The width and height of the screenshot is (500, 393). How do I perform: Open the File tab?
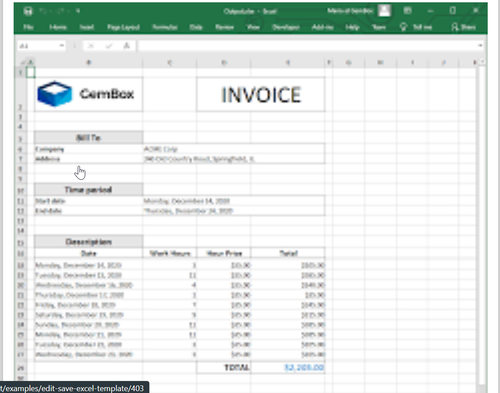(x=28, y=27)
